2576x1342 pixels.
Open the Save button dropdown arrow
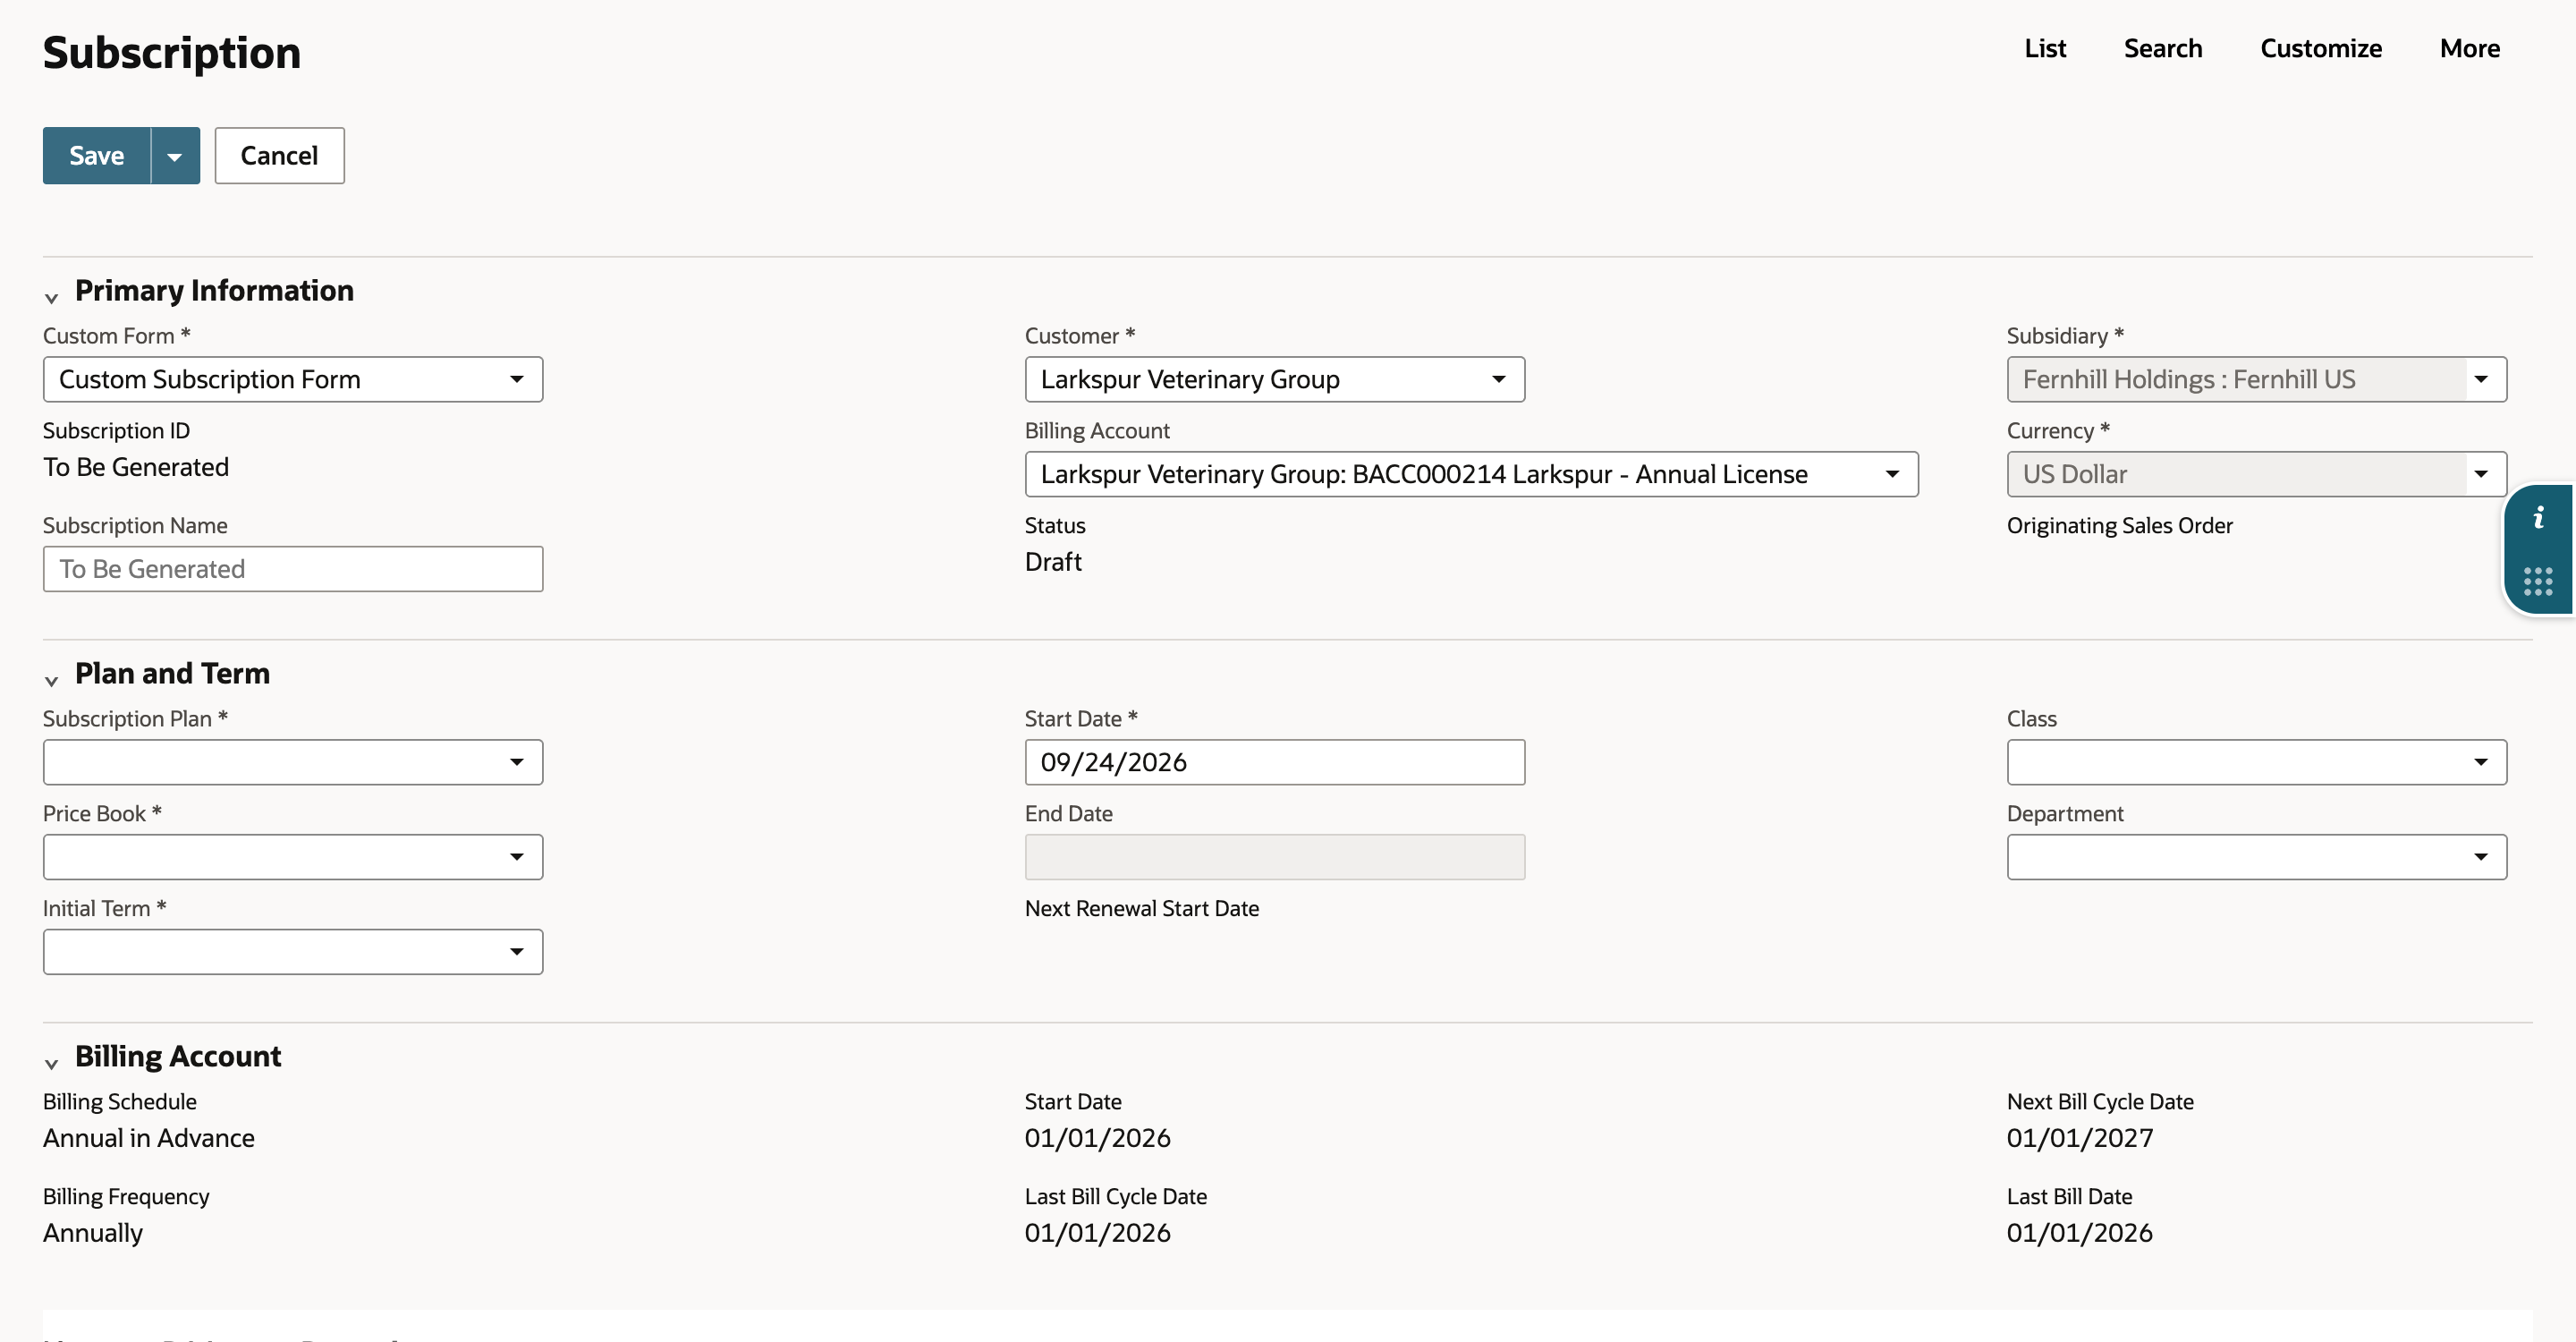pos(175,156)
